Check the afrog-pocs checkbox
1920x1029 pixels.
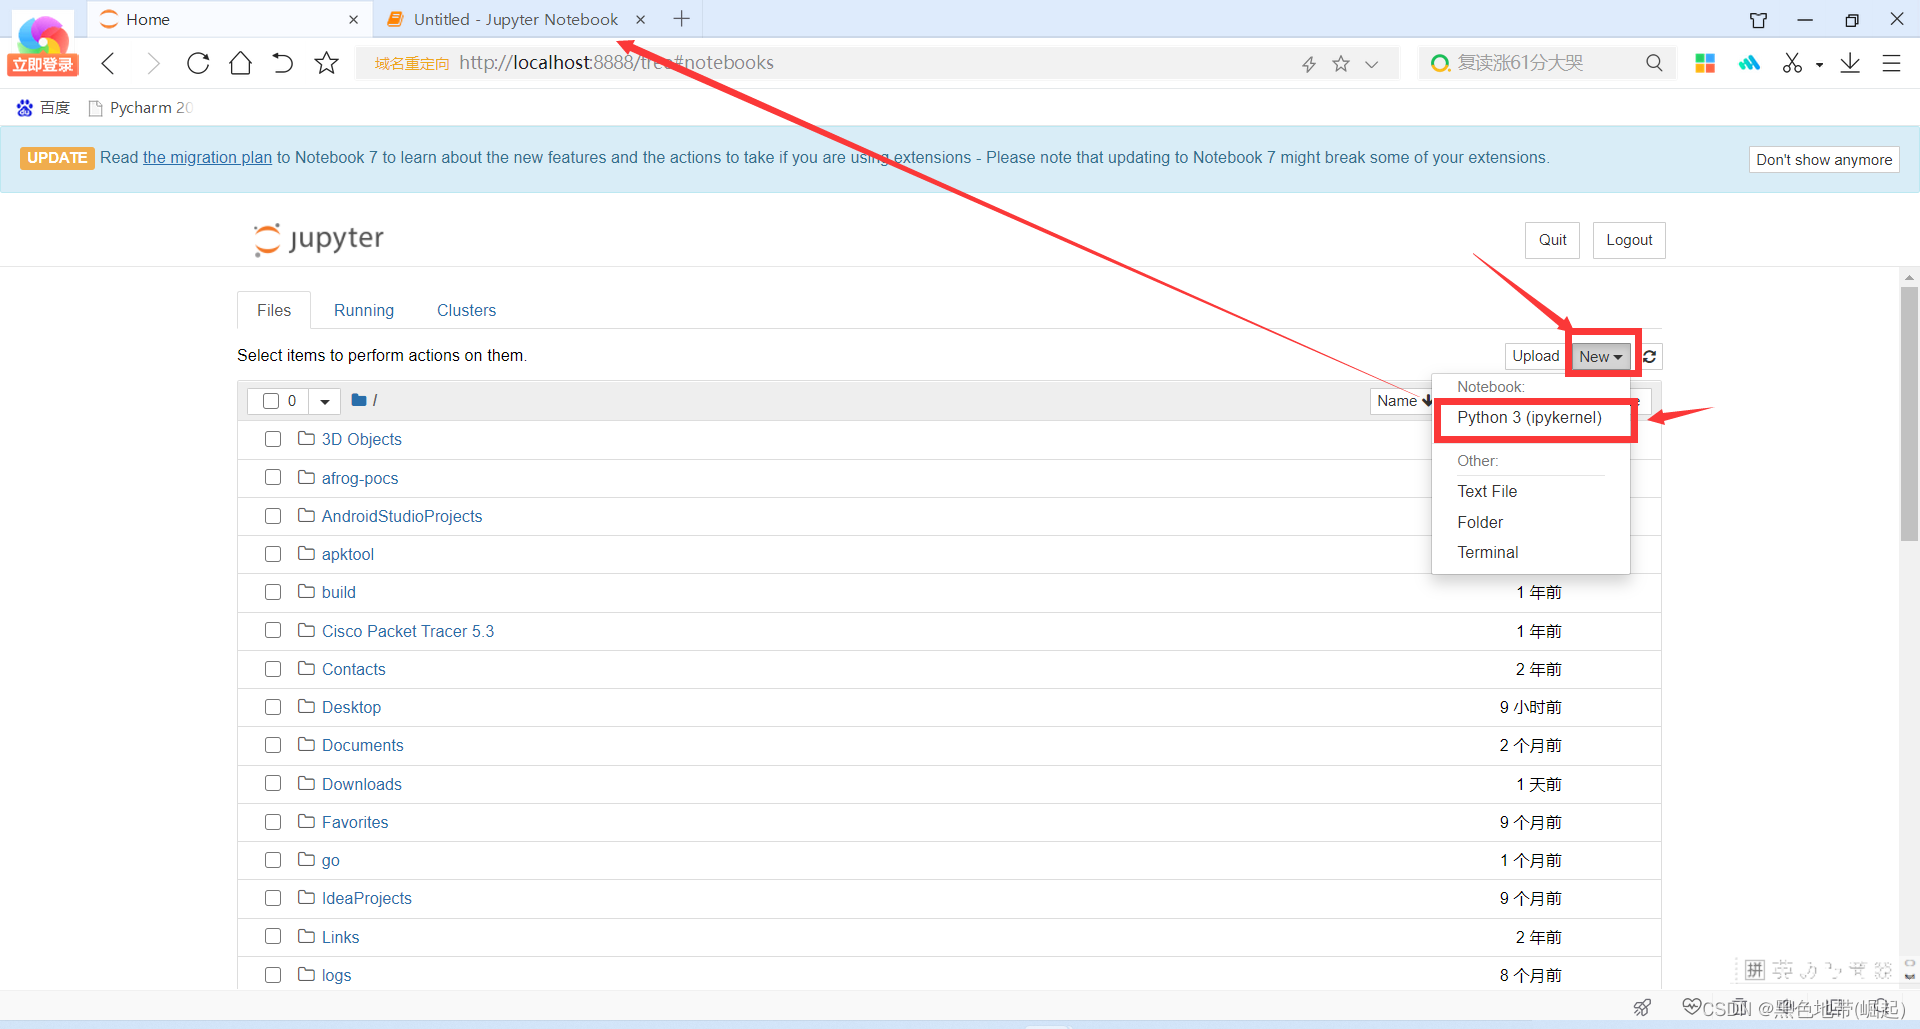coord(273,478)
